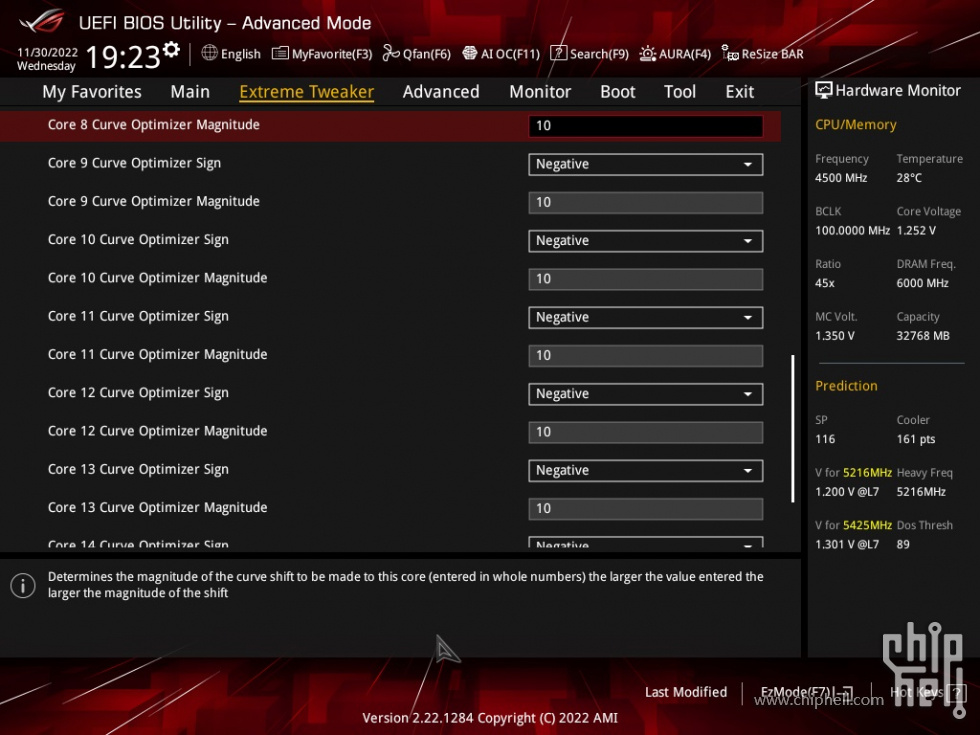Viewport: 980px width, 735px height.
Task: Click the CPU/Memory section heading
Action: (856, 124)
